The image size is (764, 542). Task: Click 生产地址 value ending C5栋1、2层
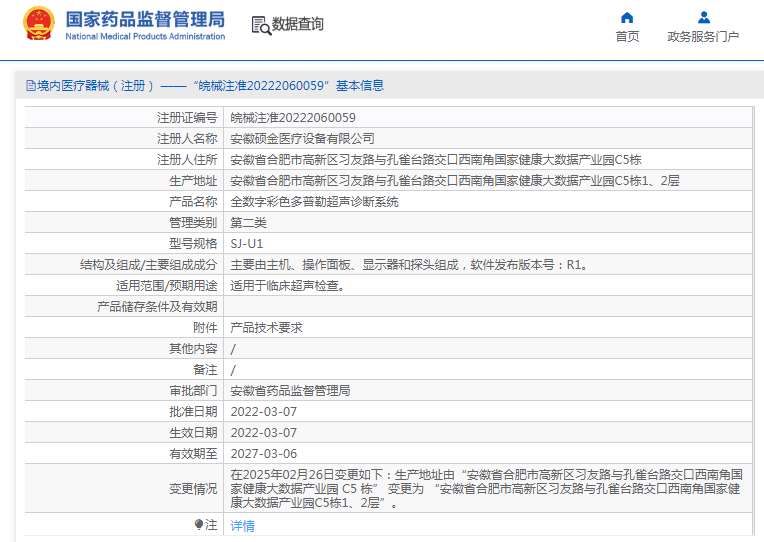[455, 180]
